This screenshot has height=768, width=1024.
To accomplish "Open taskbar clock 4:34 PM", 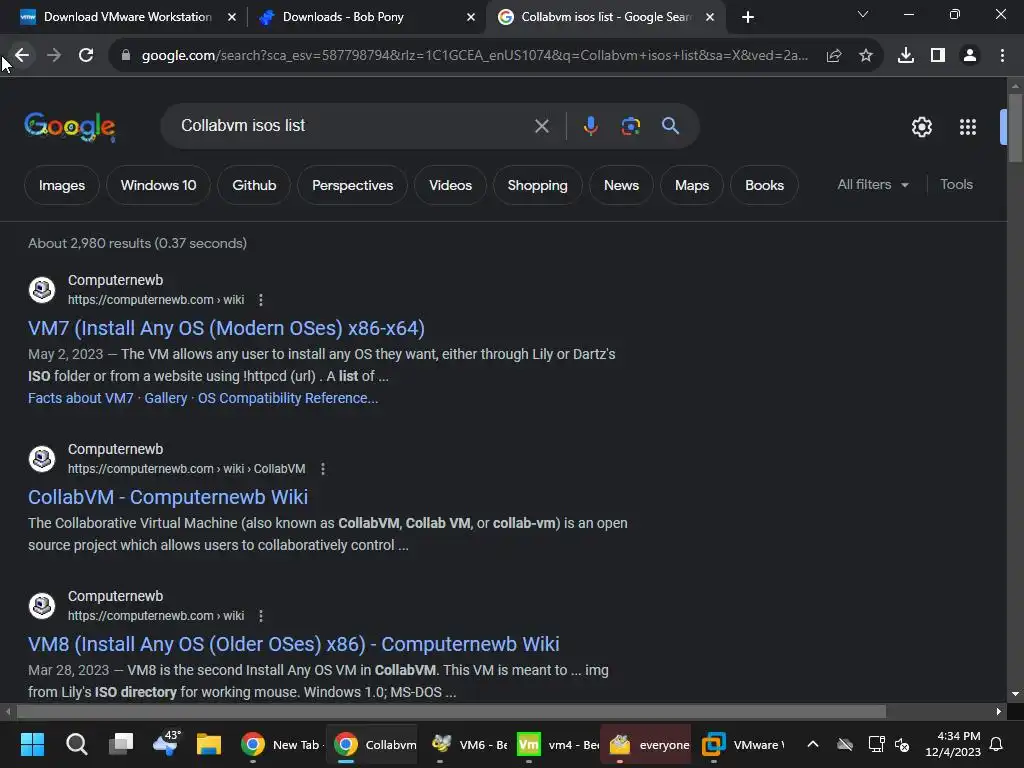I will (953, 744).
